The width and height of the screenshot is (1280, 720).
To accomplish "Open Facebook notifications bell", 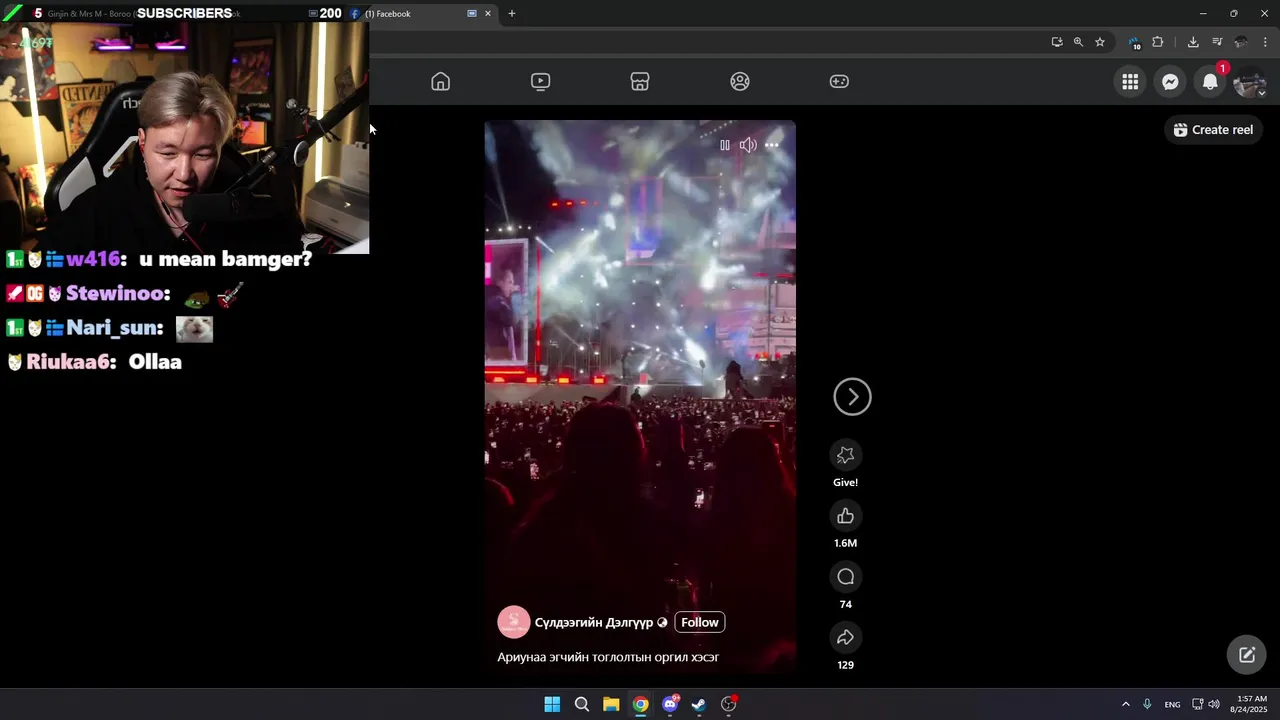I will (1210, 82).
